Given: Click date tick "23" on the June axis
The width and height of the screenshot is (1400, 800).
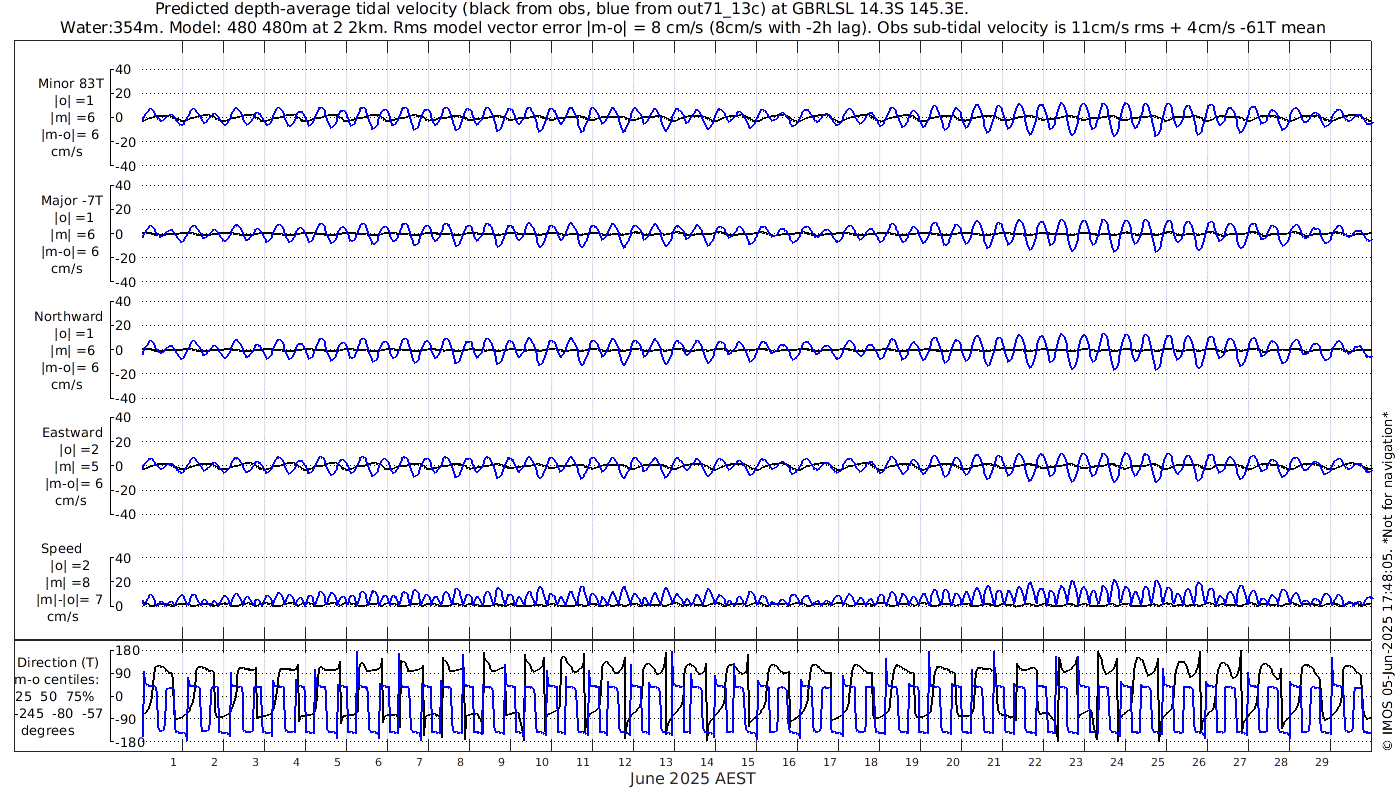Looking at the screenshot, I should (1076, 762).
